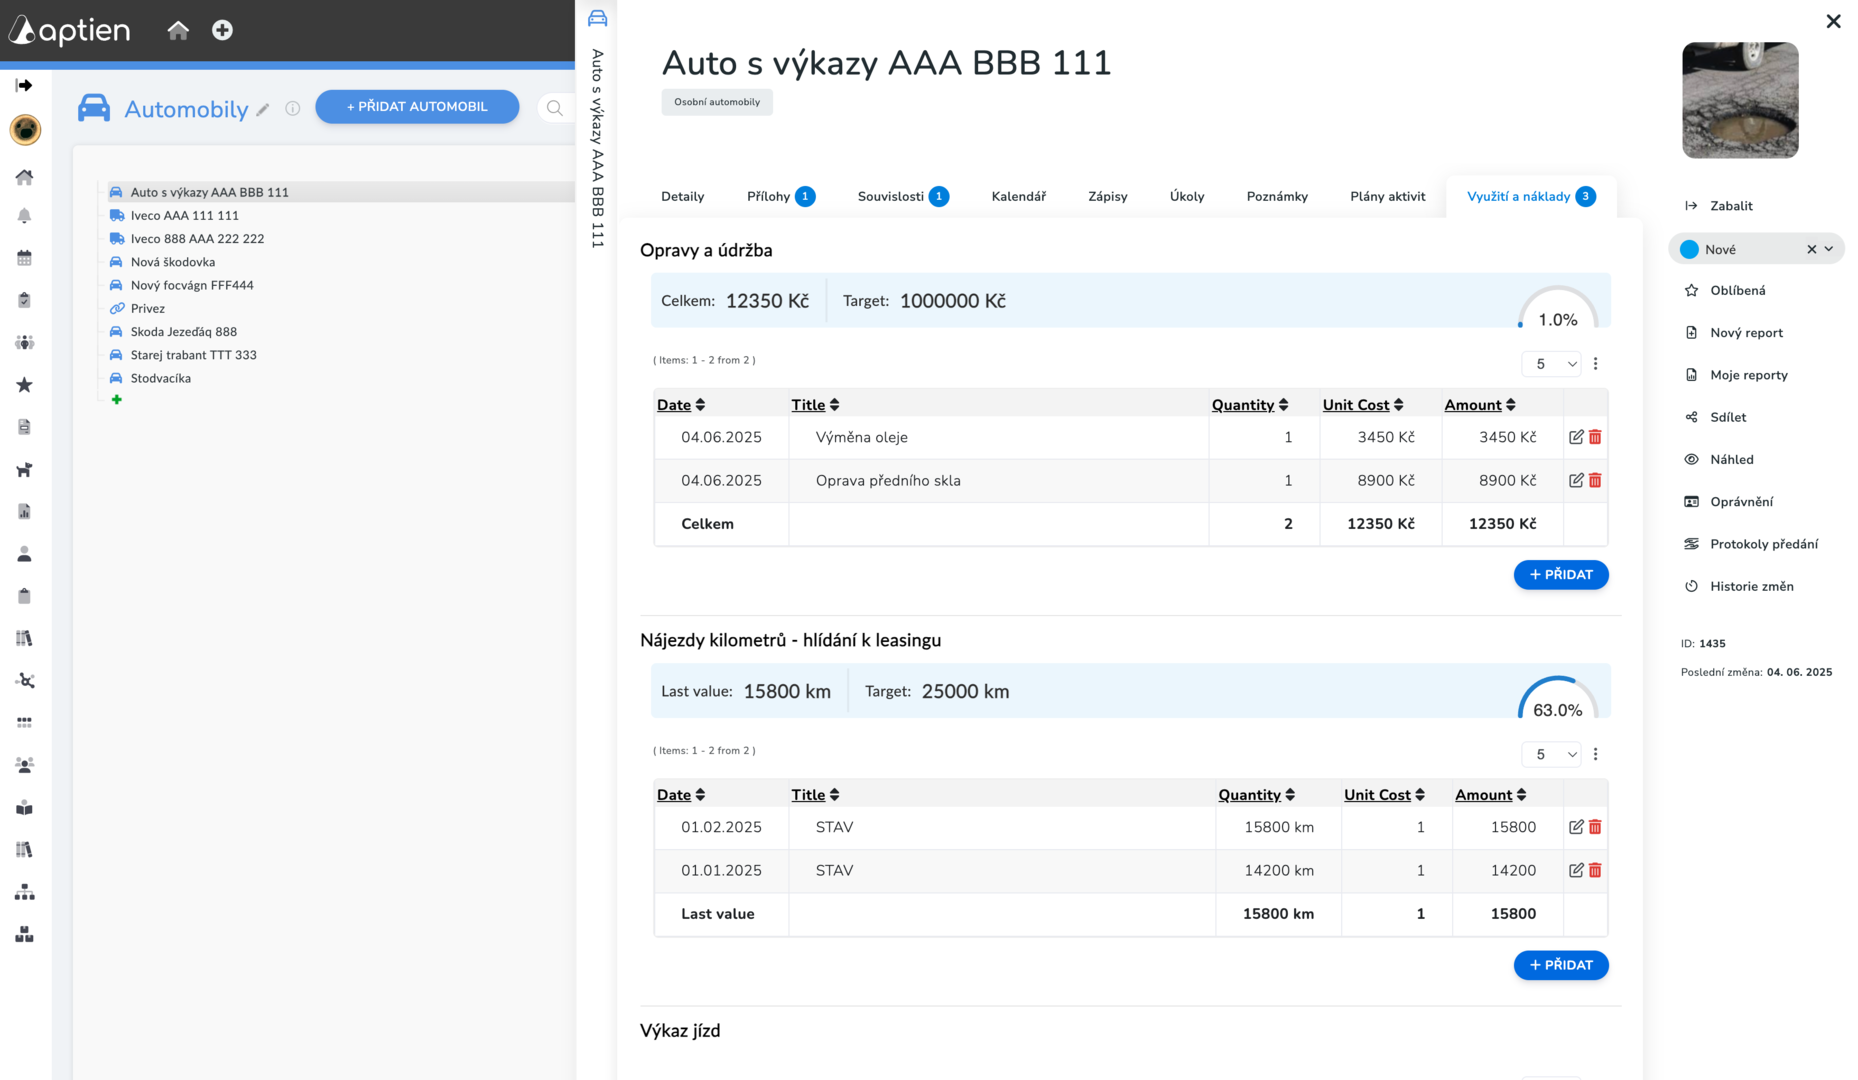
Task: Edit the 01.02.2025 STAV row
Action: point(1576,827)
